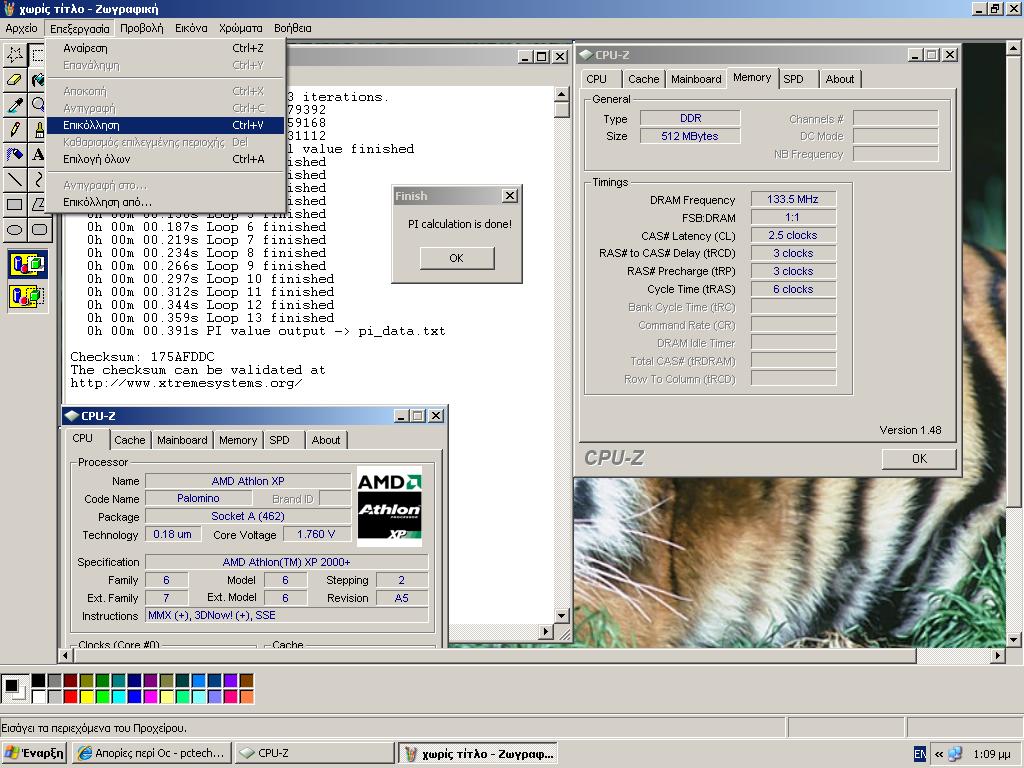1024x768 pixels.
Task: Select the Rounded Rectangle tool
Action: coord(39,229)
